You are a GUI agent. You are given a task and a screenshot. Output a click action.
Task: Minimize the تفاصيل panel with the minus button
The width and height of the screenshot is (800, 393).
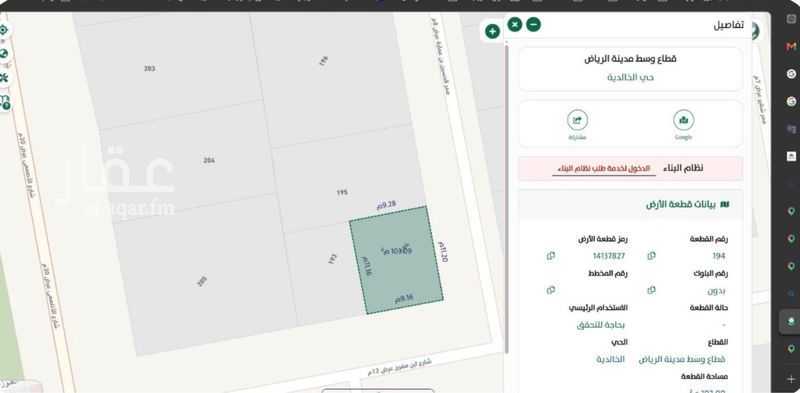click(534, 24)
